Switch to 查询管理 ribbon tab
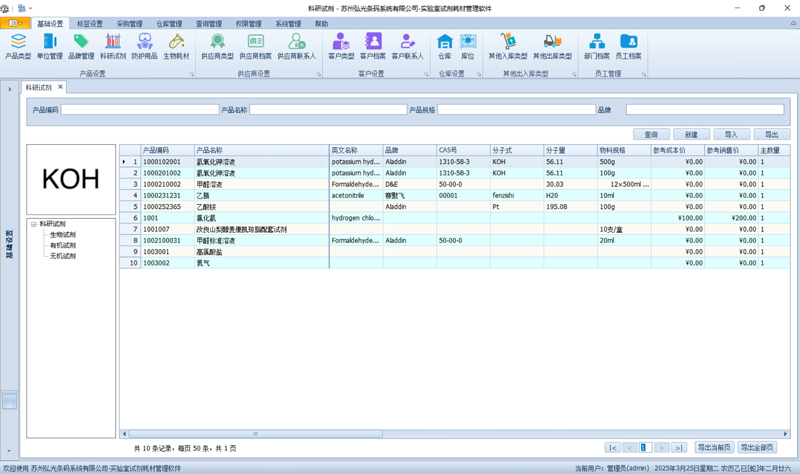 [209, 23]
